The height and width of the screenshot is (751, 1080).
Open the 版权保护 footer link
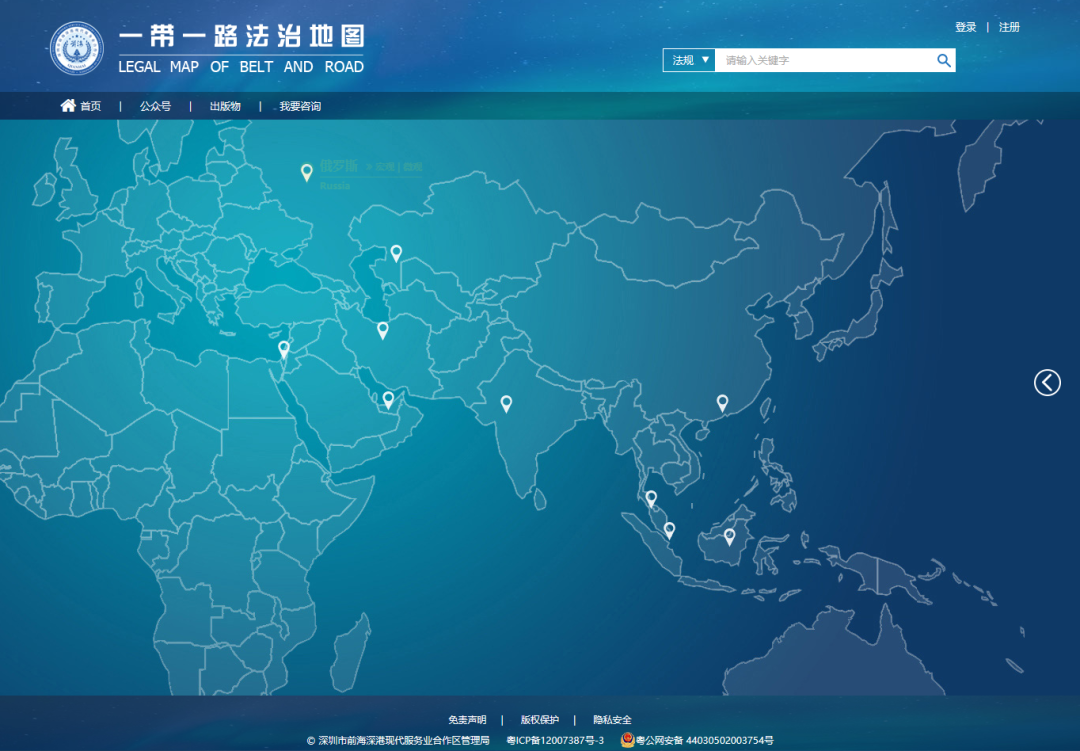539,720
